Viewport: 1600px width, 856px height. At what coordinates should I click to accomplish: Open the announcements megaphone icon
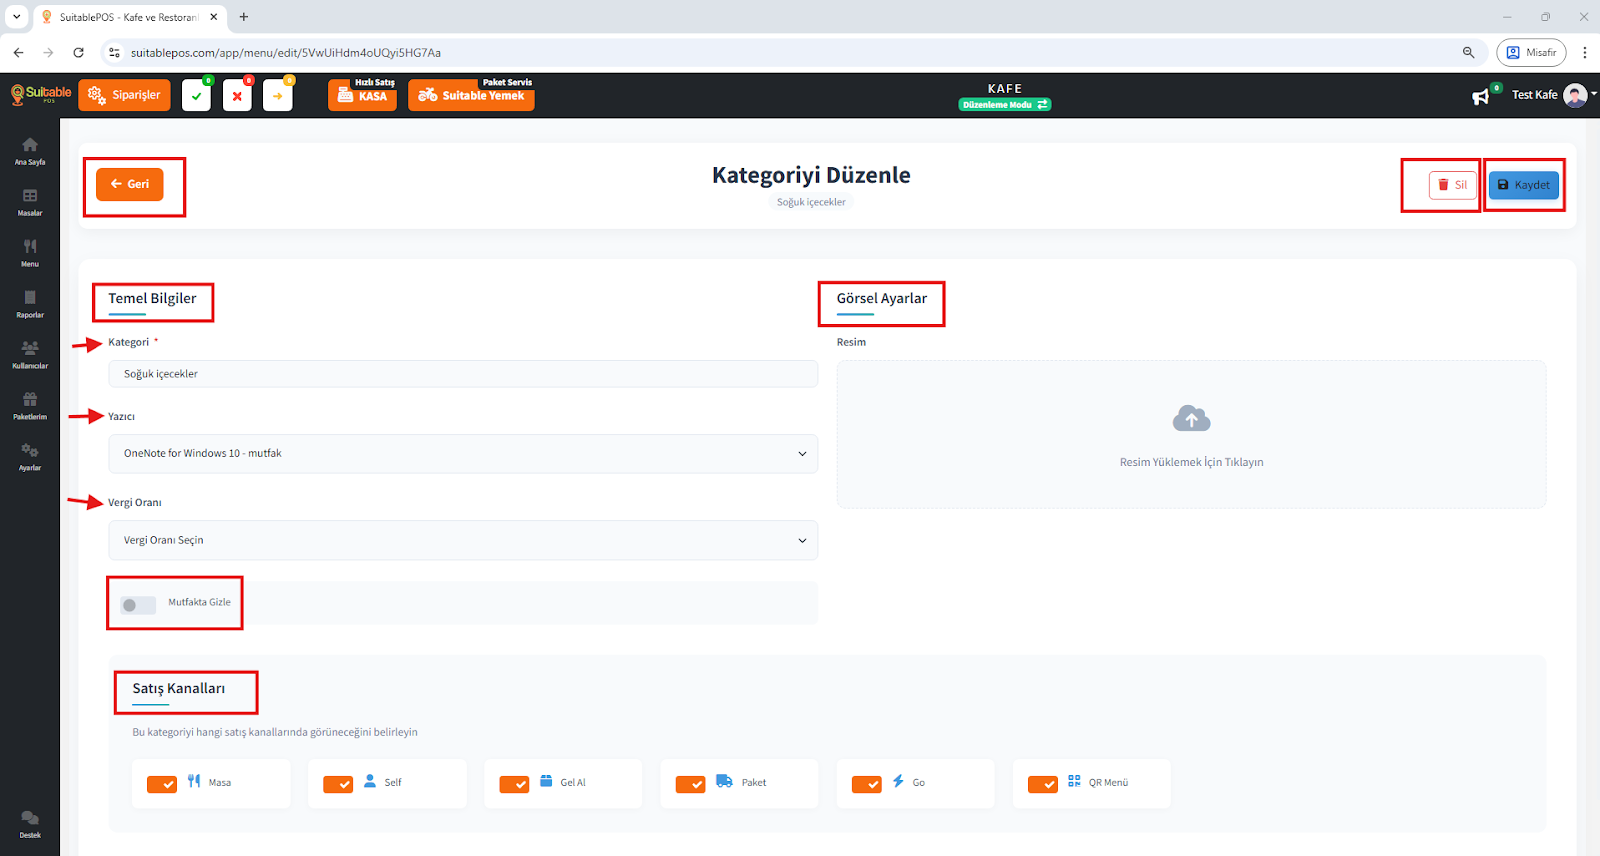tap(1480, 96)
